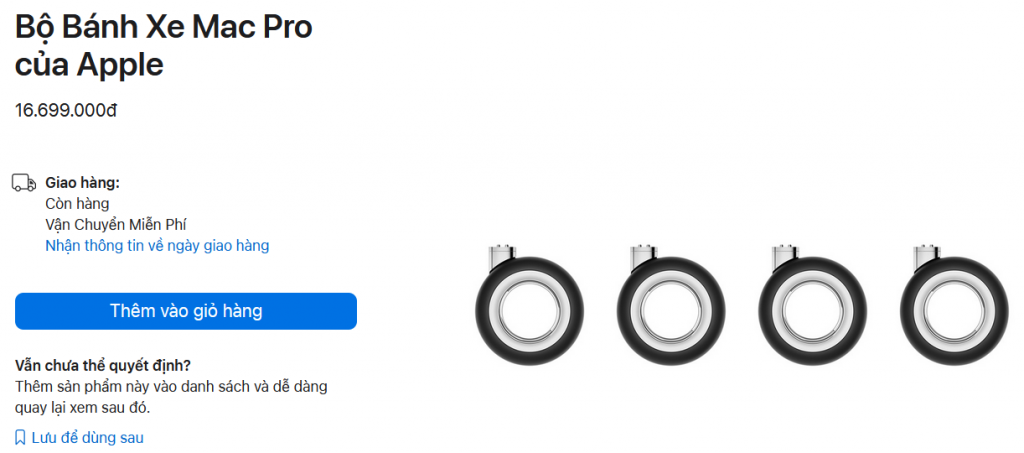Click the Giao hàng: label

pyautogui.click(x=82, y=183)
